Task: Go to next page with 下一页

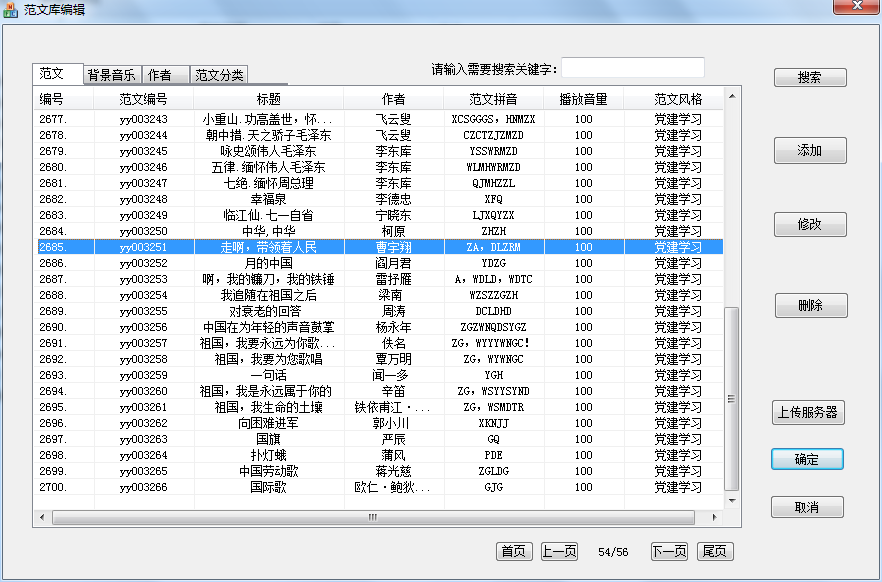Action: point(669,551)
